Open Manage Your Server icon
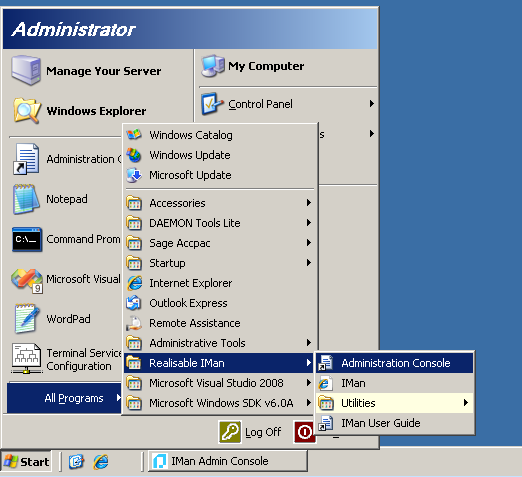522x477 pixels. coord(26,70)
